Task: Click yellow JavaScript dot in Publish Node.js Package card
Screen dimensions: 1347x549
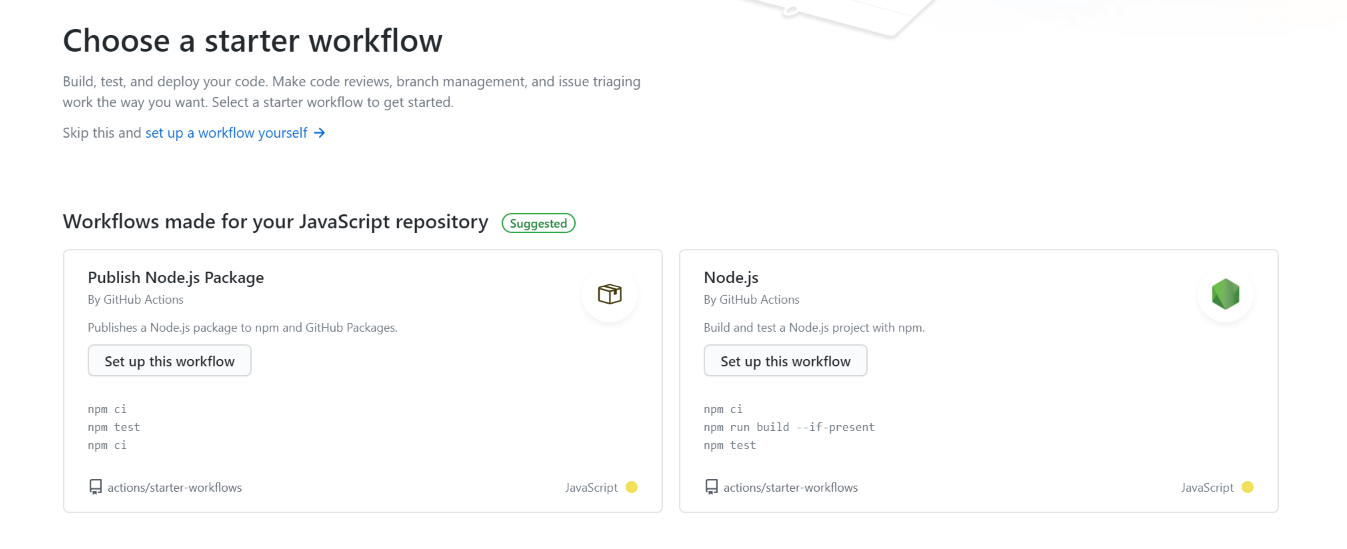Action: tap(631, 487)
